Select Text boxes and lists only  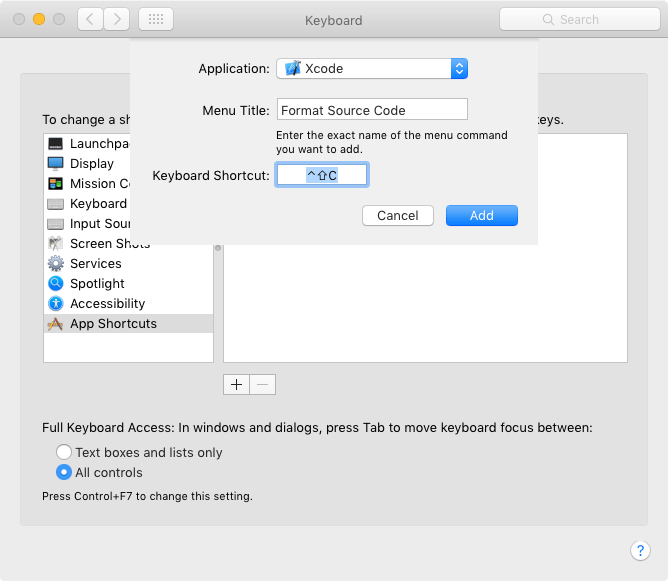point(64,452)
